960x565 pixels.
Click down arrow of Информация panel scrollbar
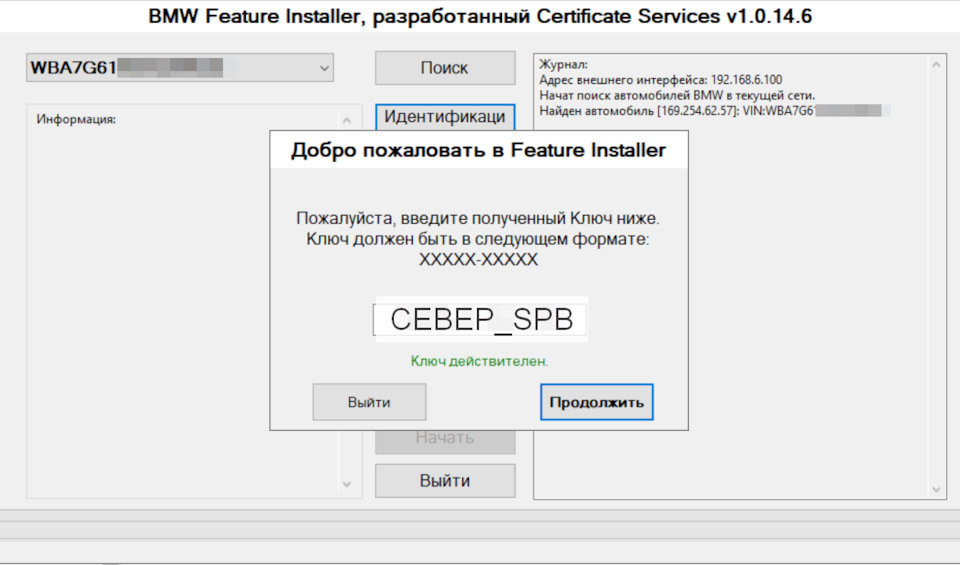tap(347, 484)
